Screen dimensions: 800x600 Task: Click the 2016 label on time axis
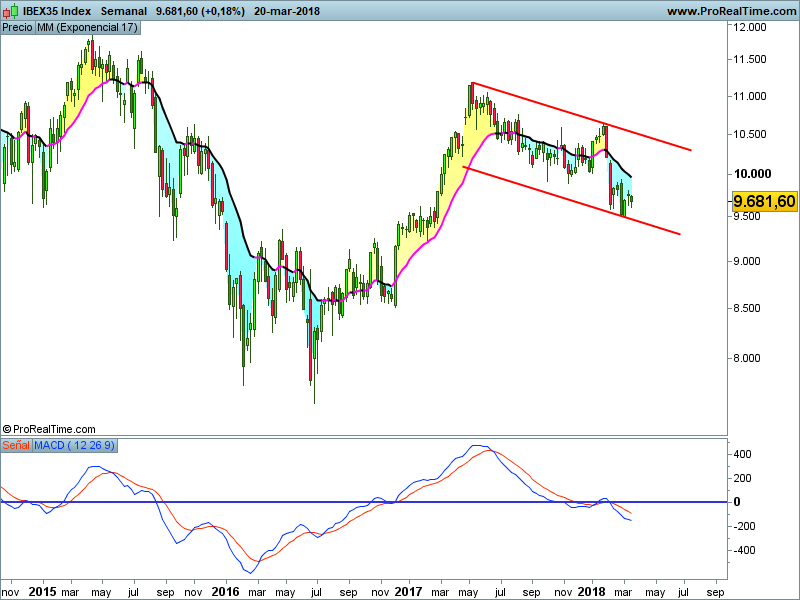[225, 591]
